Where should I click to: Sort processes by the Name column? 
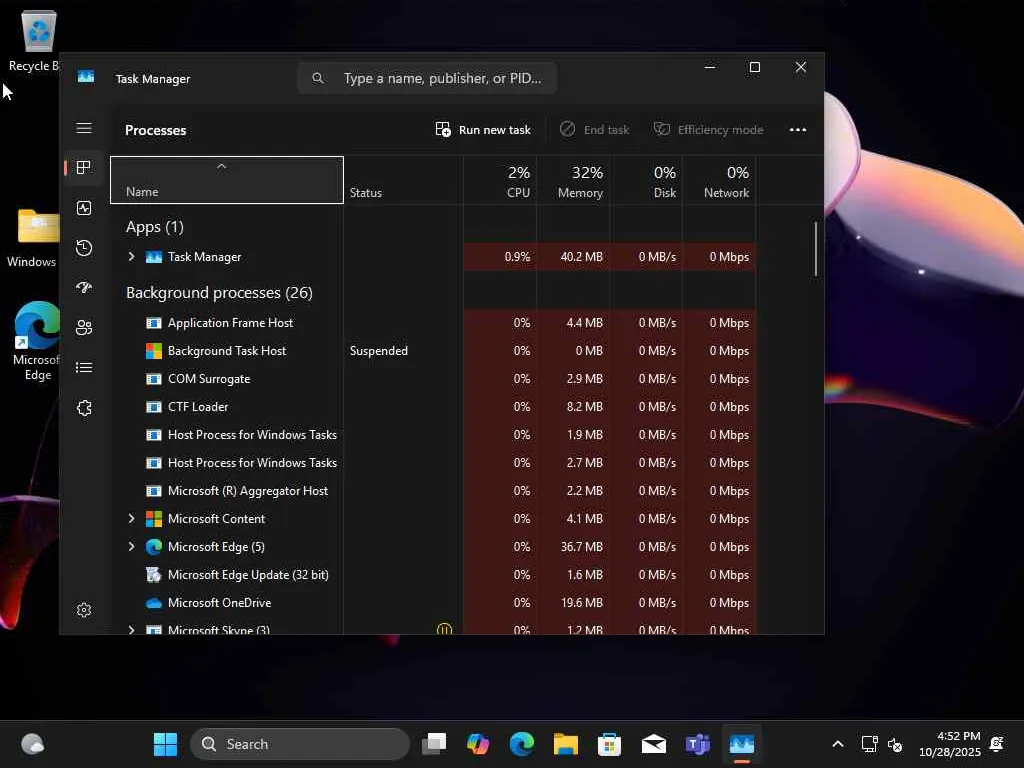coord(227,180)
